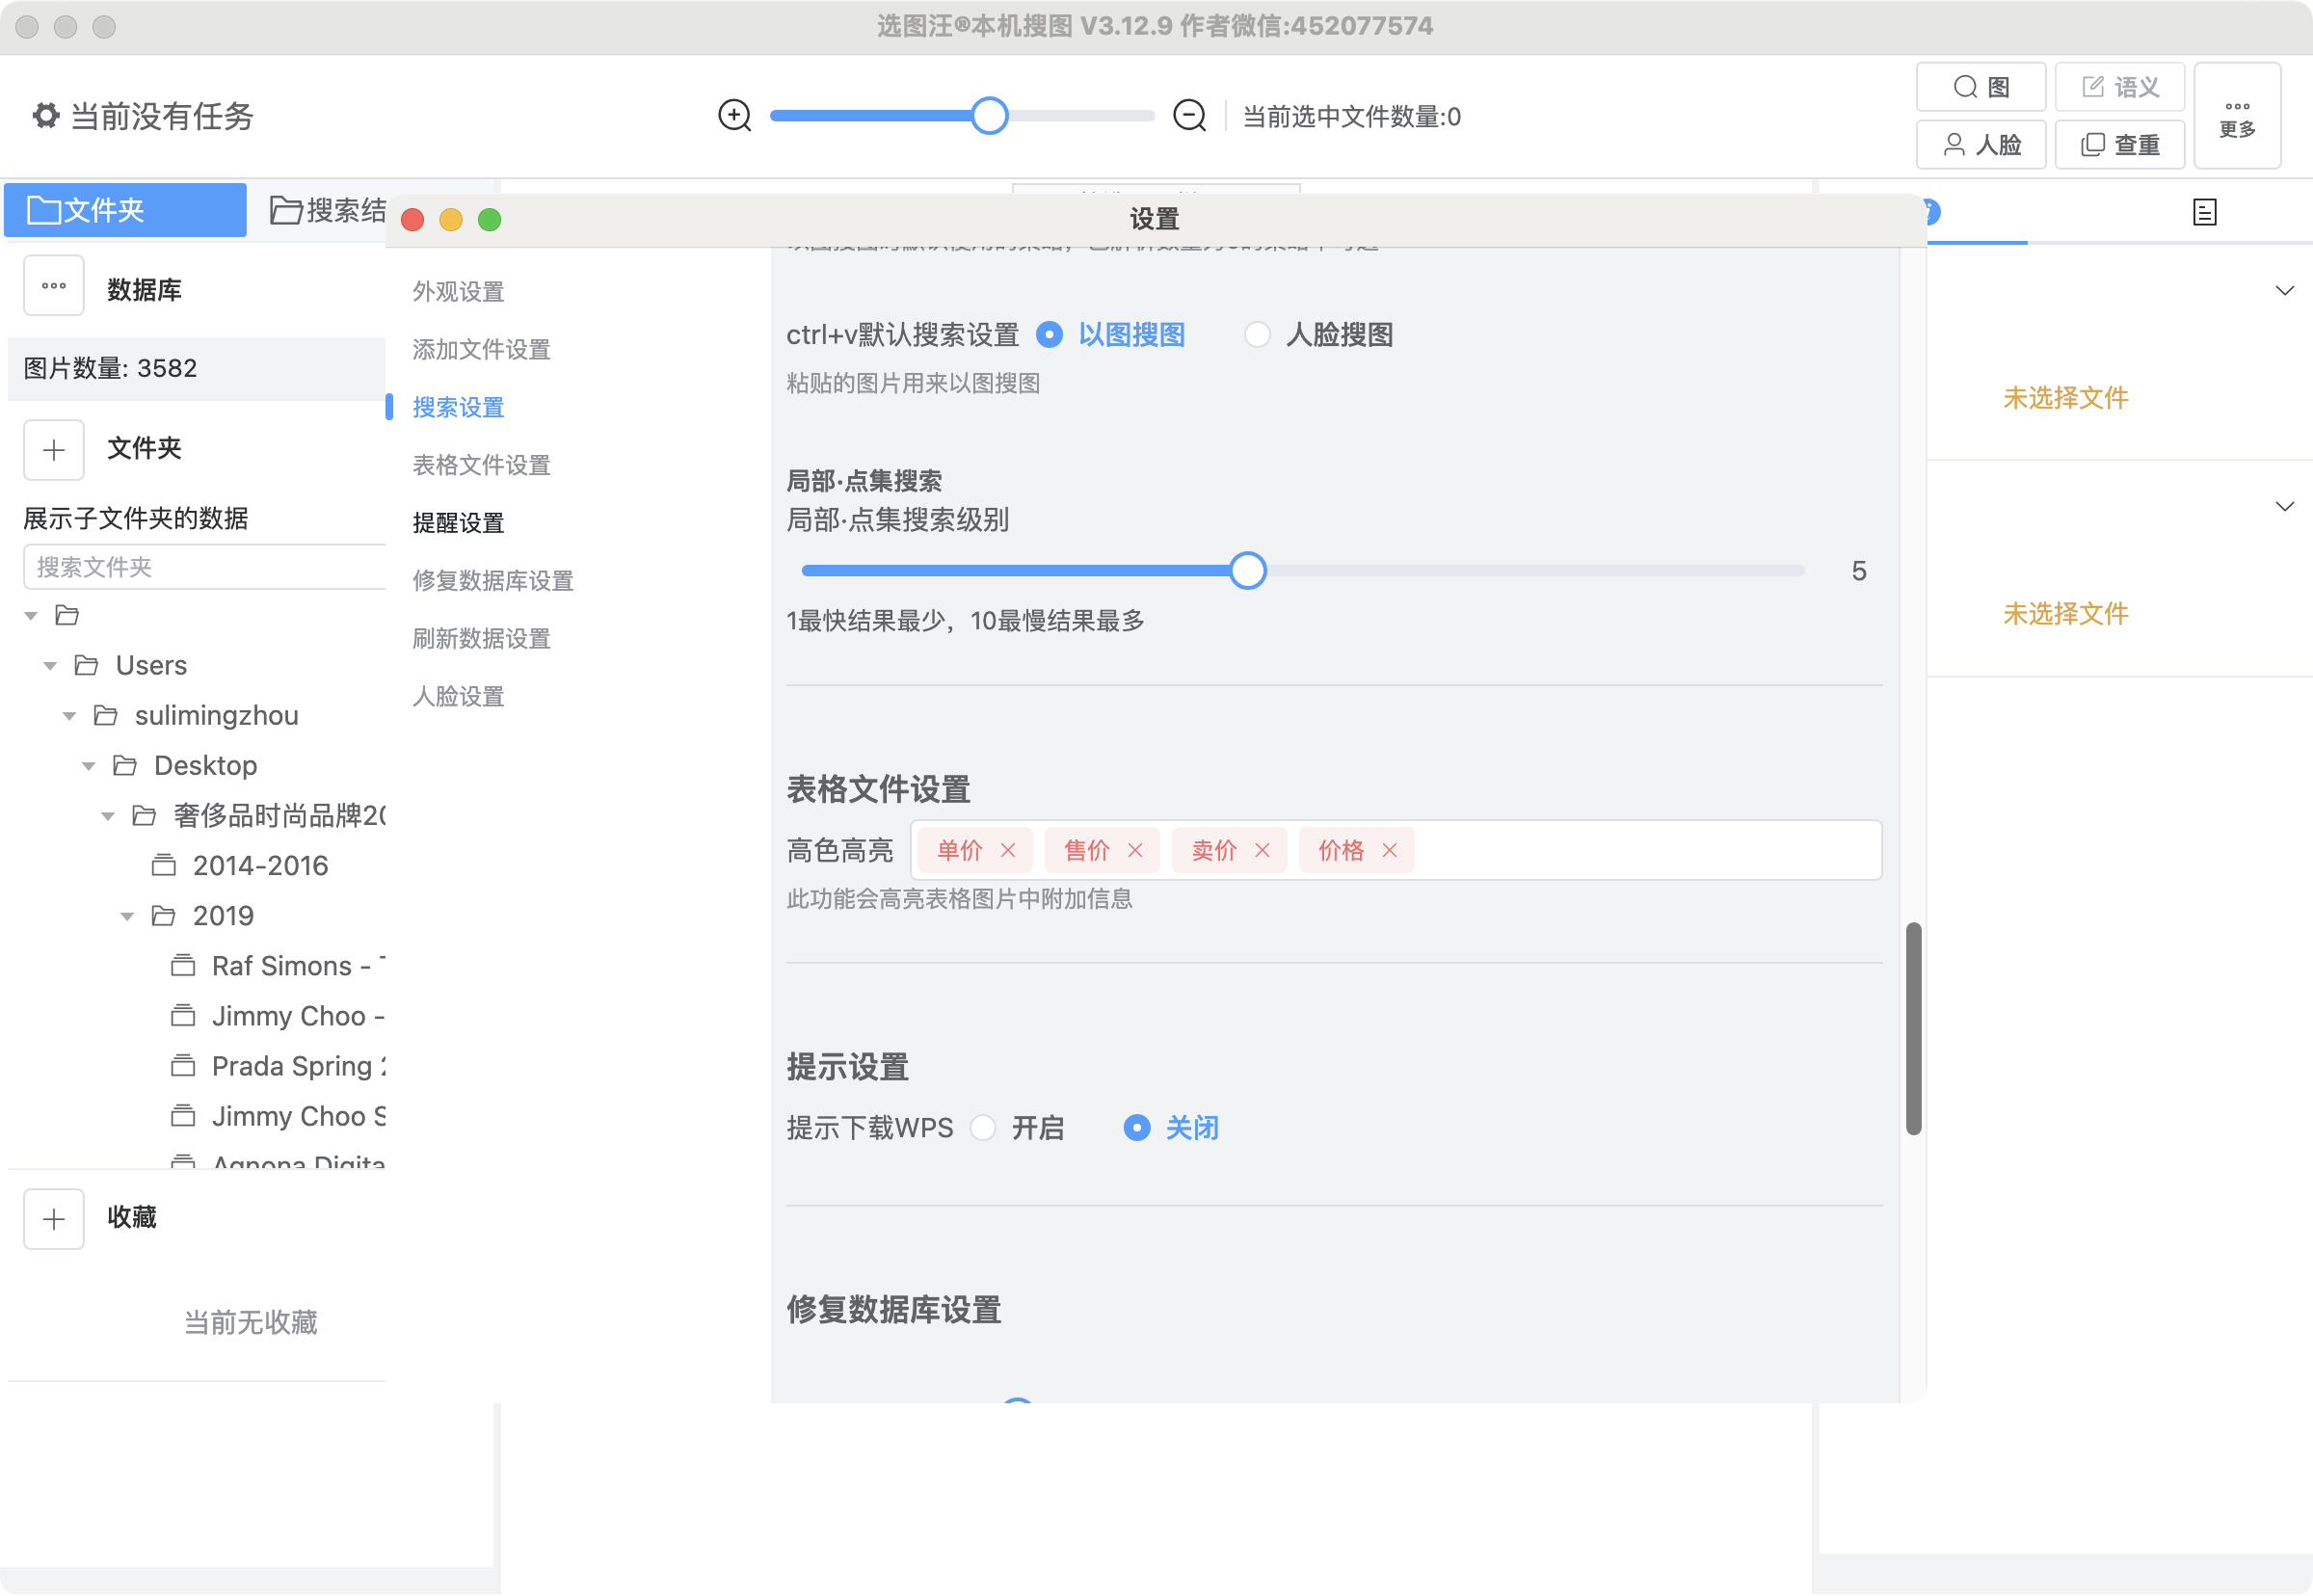Remove the 单价 tag

(x=1008, y=850)
